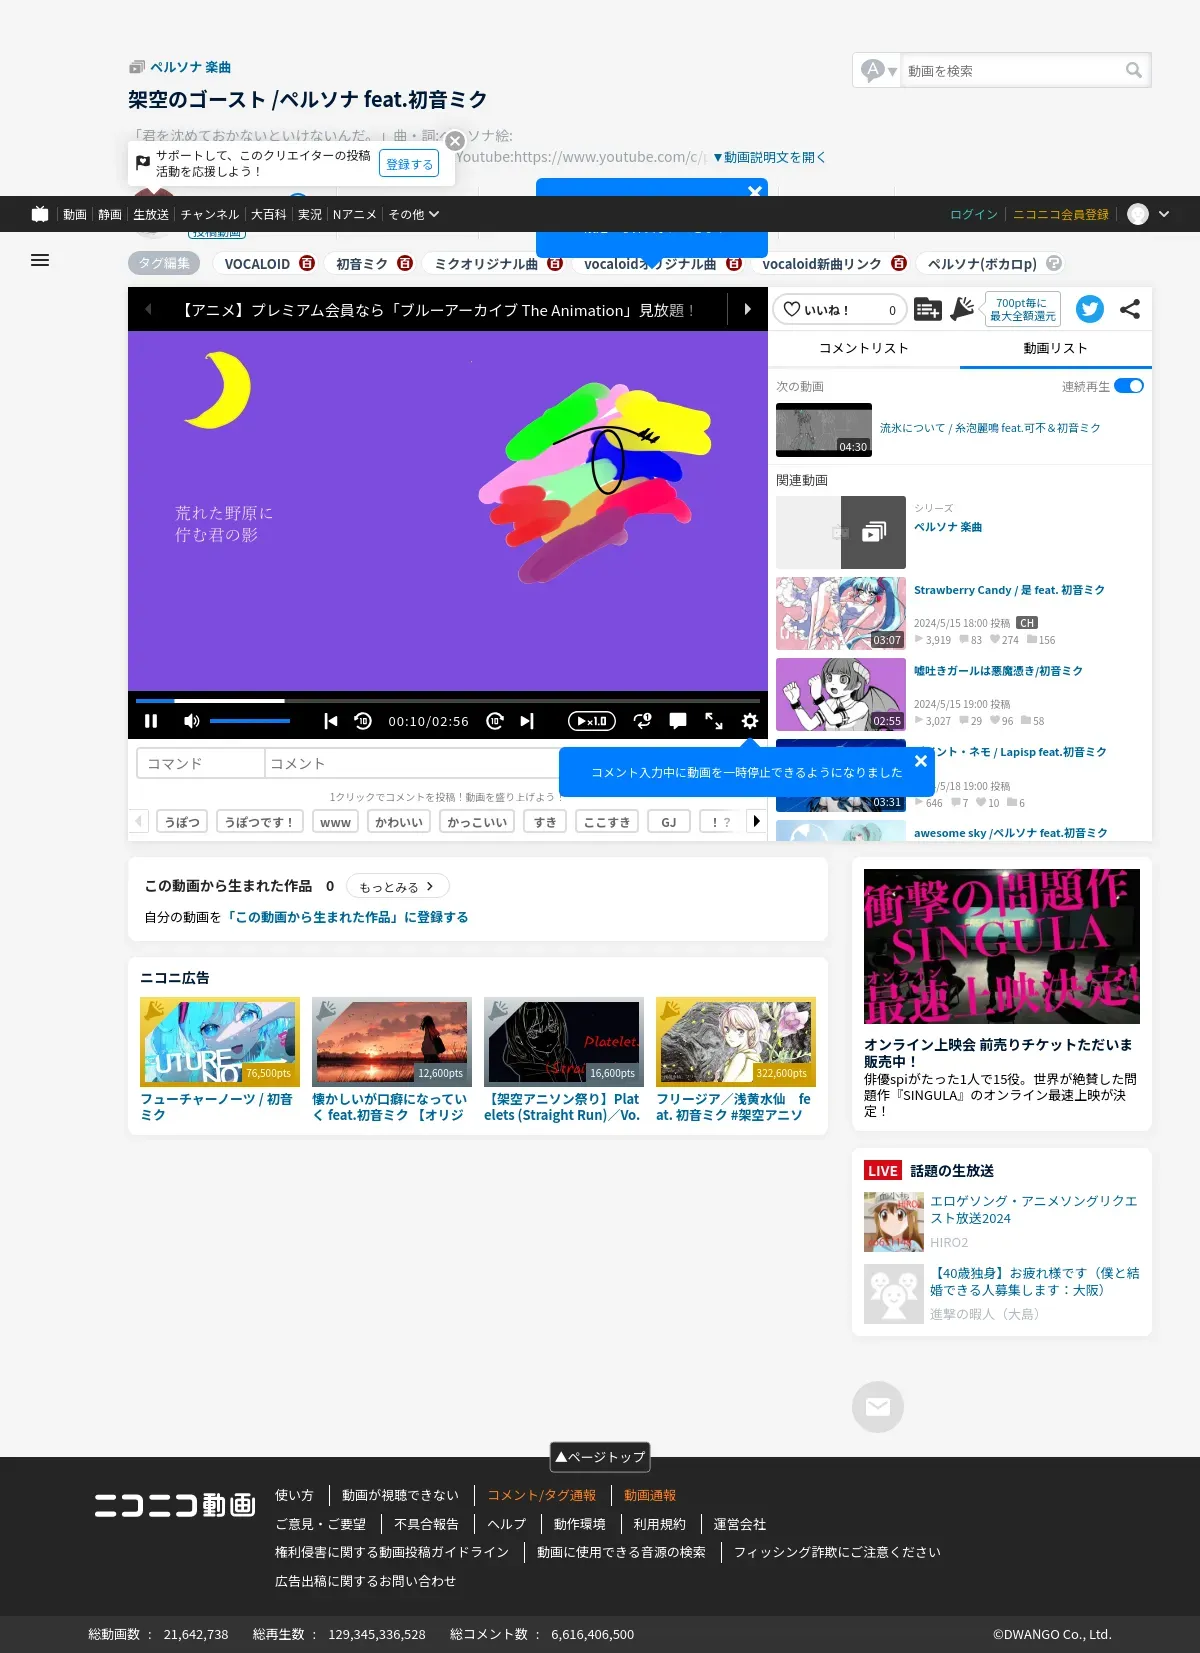This screenshot has width=1200, height=1653.
Task: Open the x1.0 playback speed selector
Action: [x=592, y=721]
